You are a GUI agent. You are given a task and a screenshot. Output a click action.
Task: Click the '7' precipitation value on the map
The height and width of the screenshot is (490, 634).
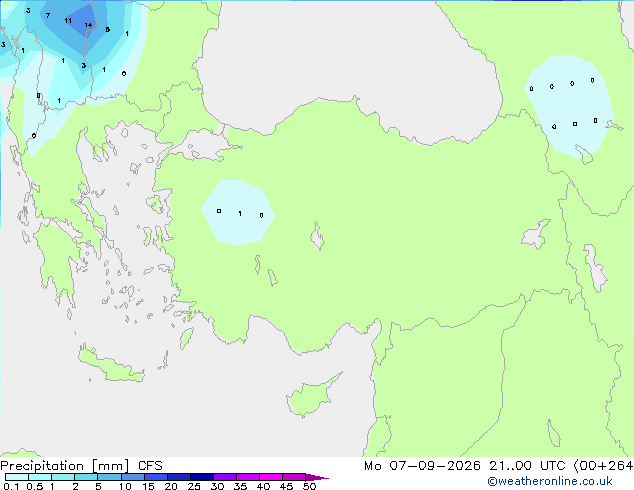pyautogui.click(x=48, y=16)
